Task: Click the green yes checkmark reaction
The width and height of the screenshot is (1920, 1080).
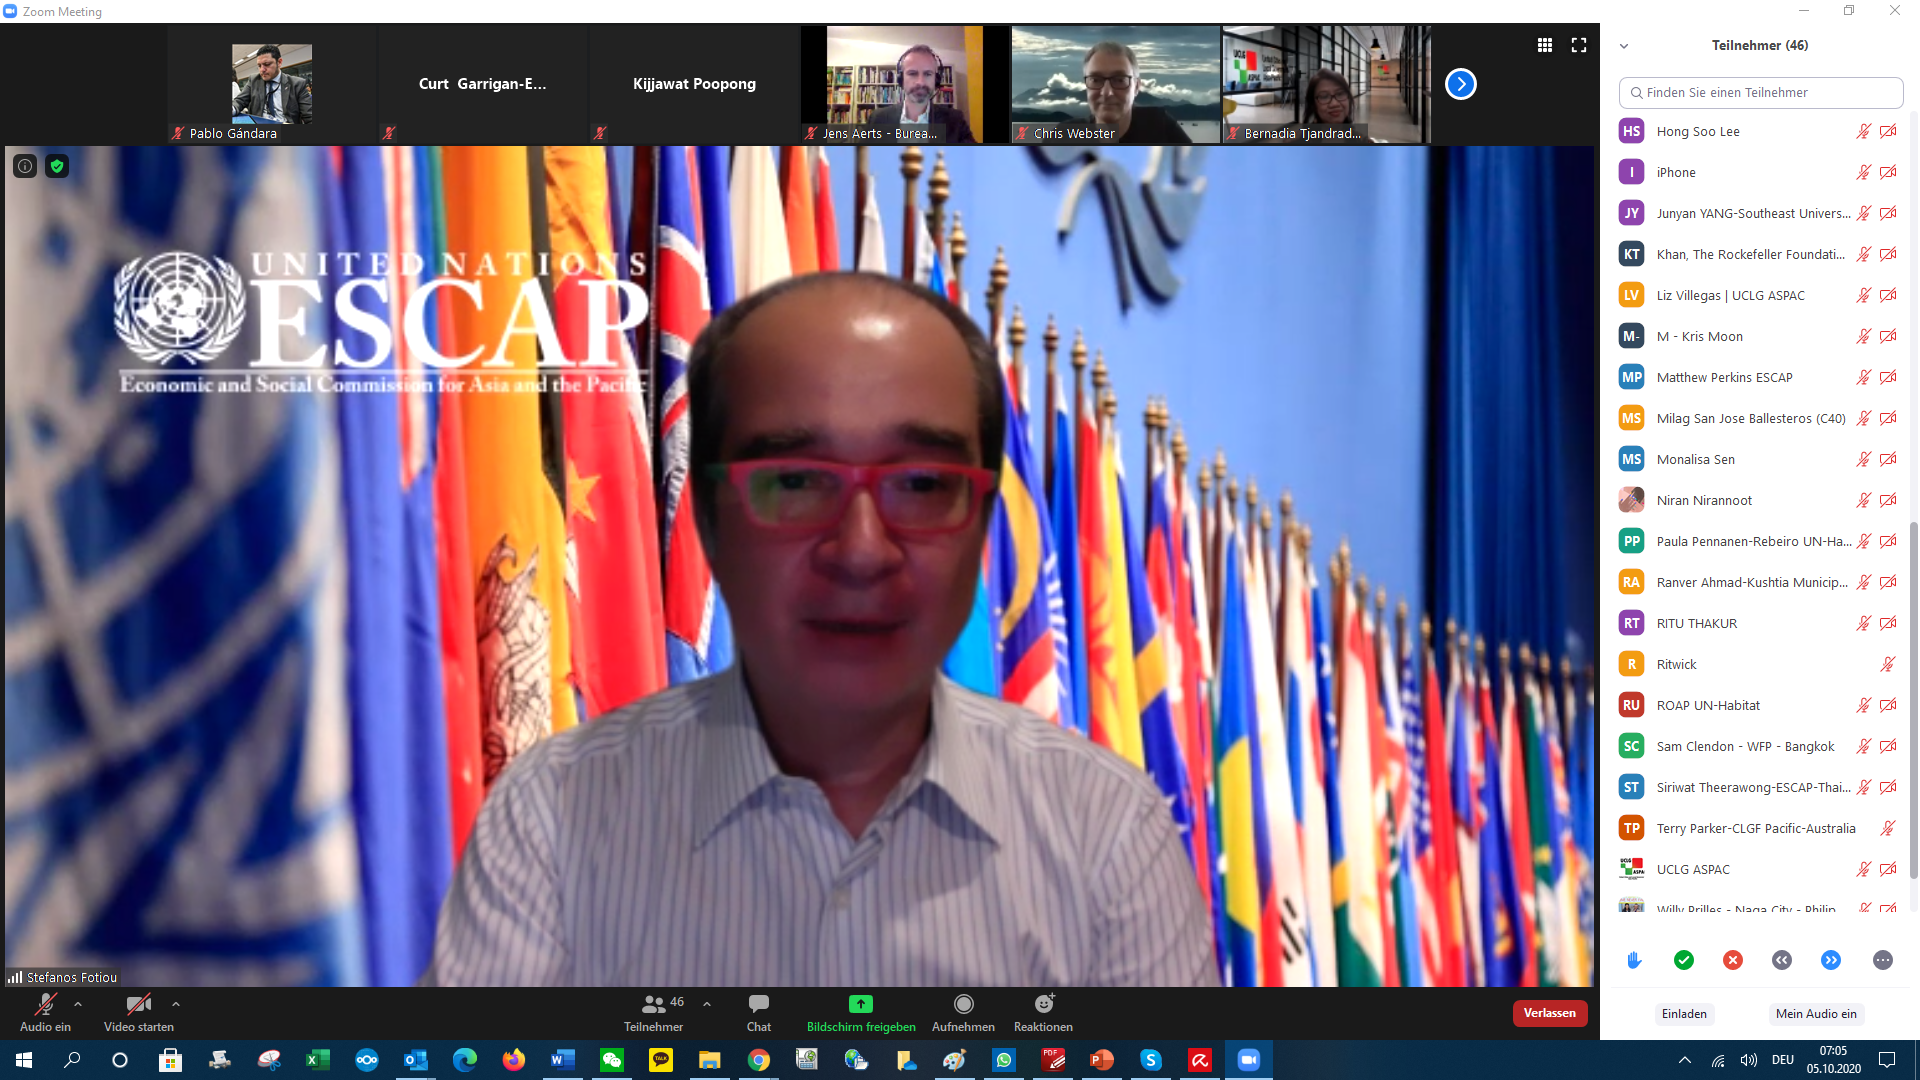Action: pyautogui.click(x=1684, y=960)
